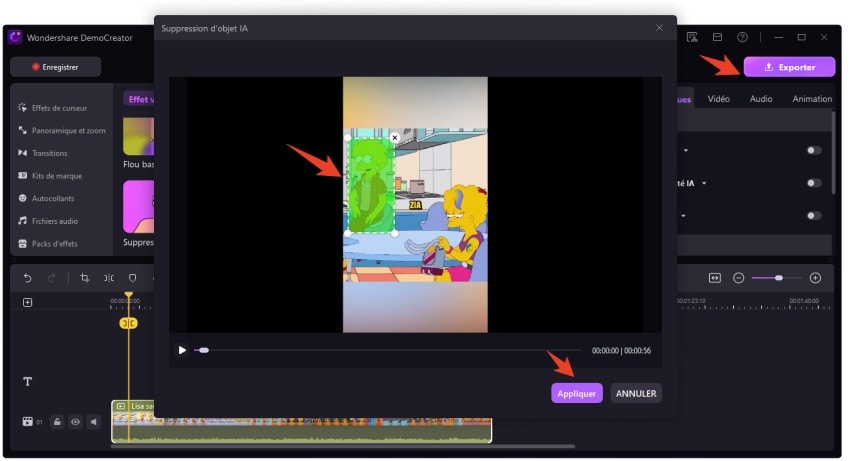Switch to the Animation properties tab
The height and width of the screenshot is (461, 850).
pyautogui.click(x=812, y=99)
